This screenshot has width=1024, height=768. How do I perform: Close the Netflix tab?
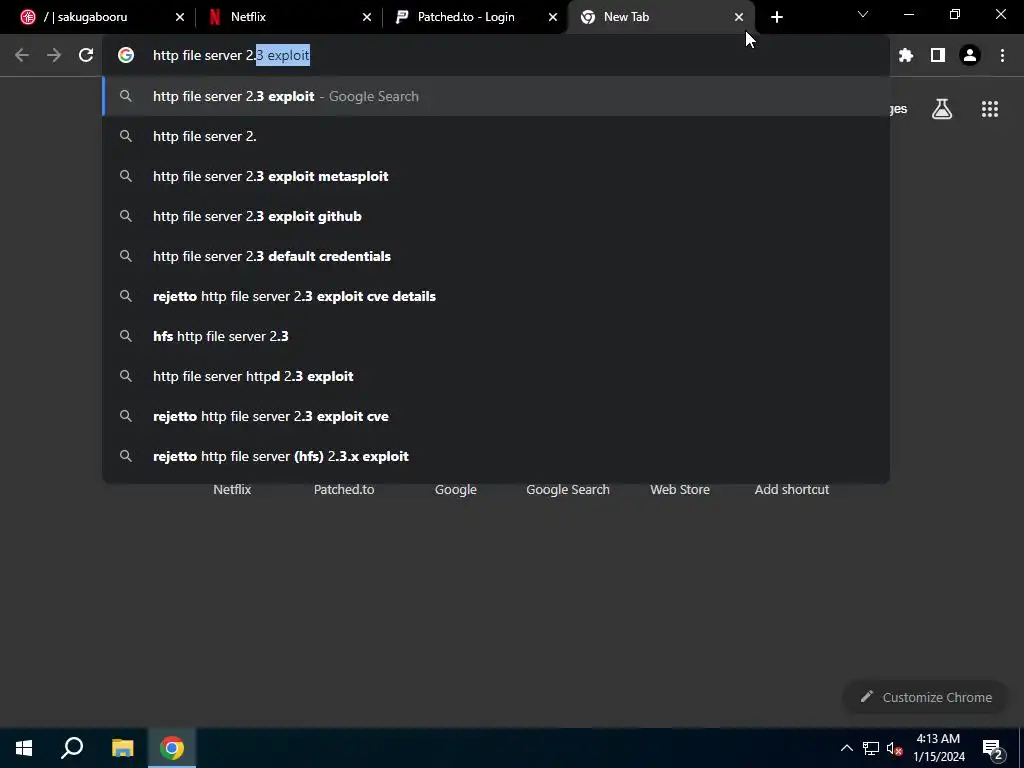pyautogui.click(x=366, y=17)
